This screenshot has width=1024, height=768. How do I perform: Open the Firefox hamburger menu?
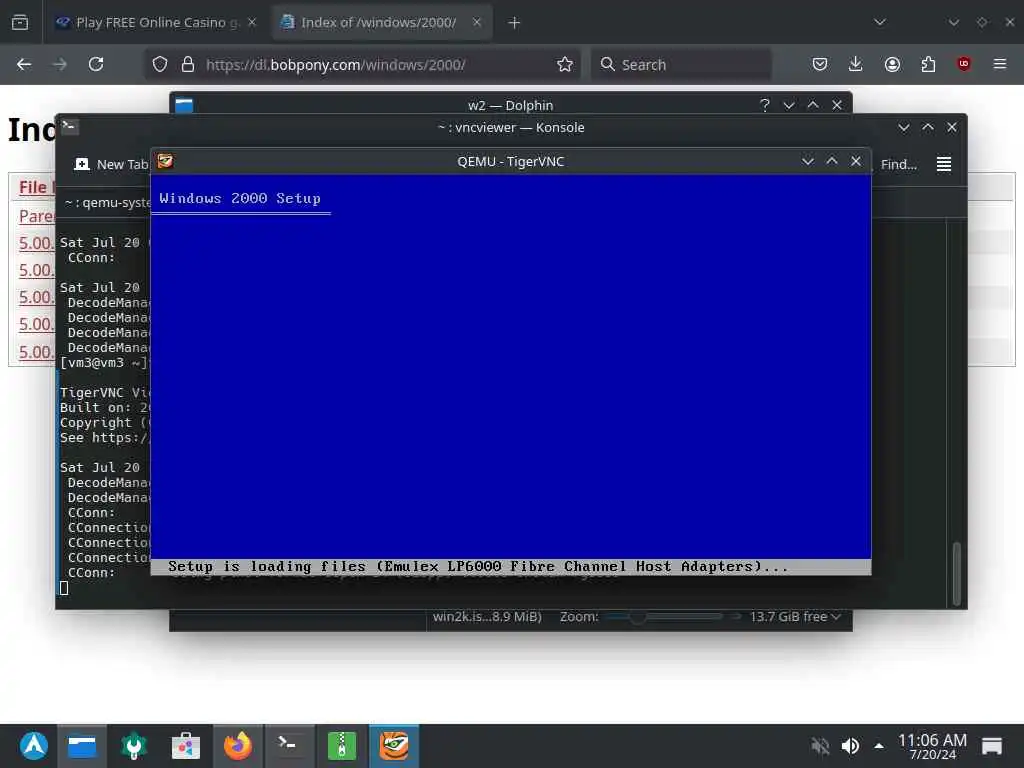[999, 64]
